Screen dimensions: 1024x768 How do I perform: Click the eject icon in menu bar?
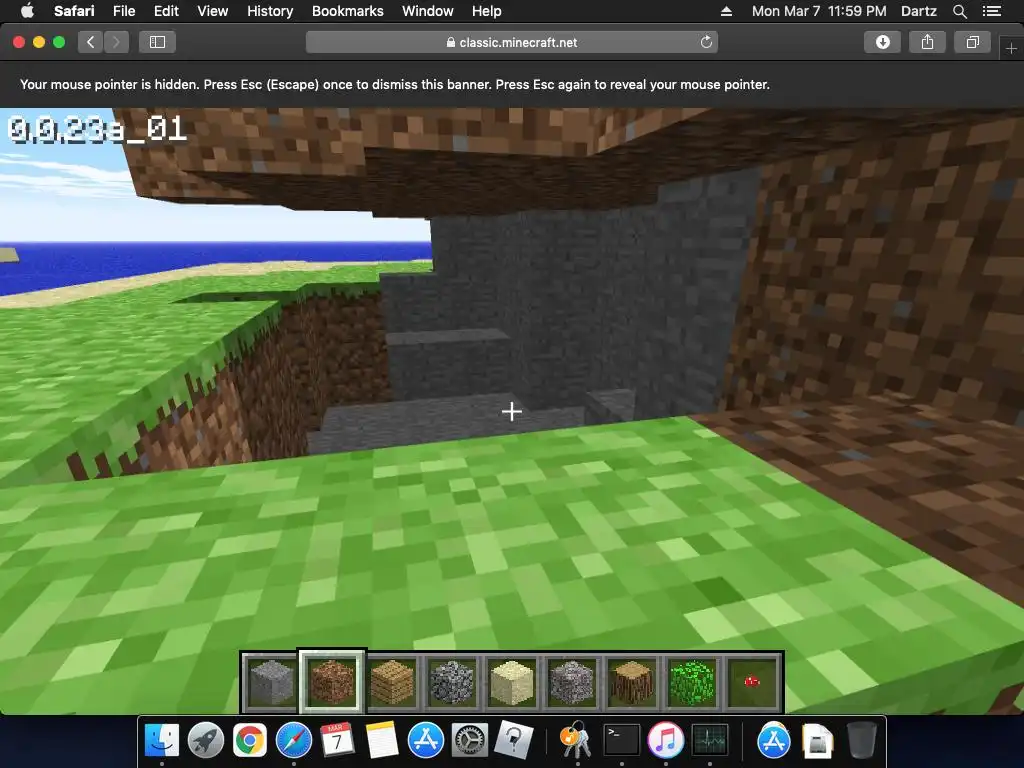pos(726,11)
